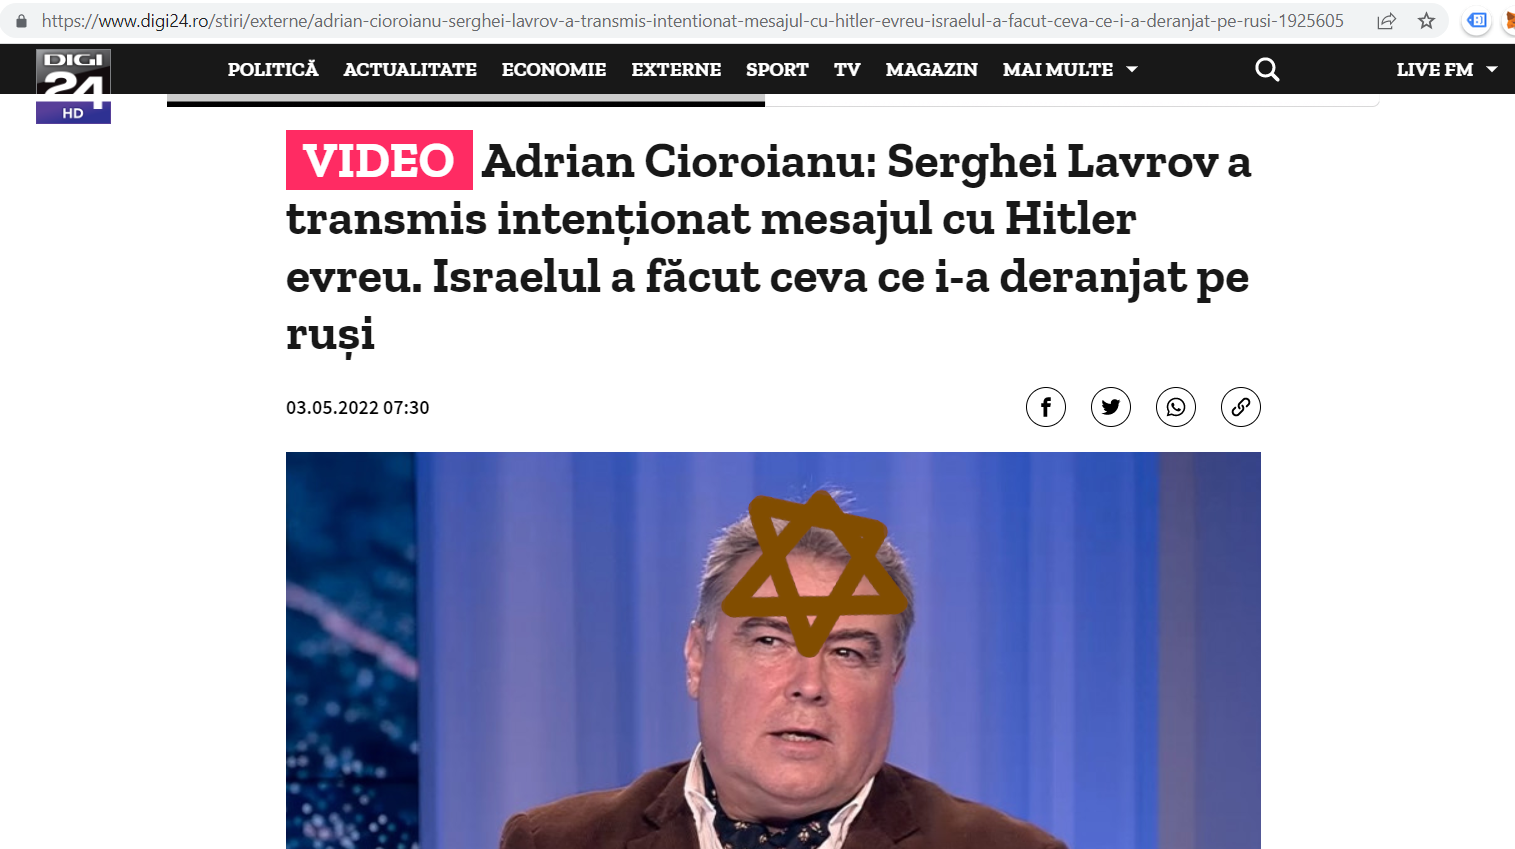Share article on Twitter
This screenshot has height=849, width=1515.
tap(1111, 407)
